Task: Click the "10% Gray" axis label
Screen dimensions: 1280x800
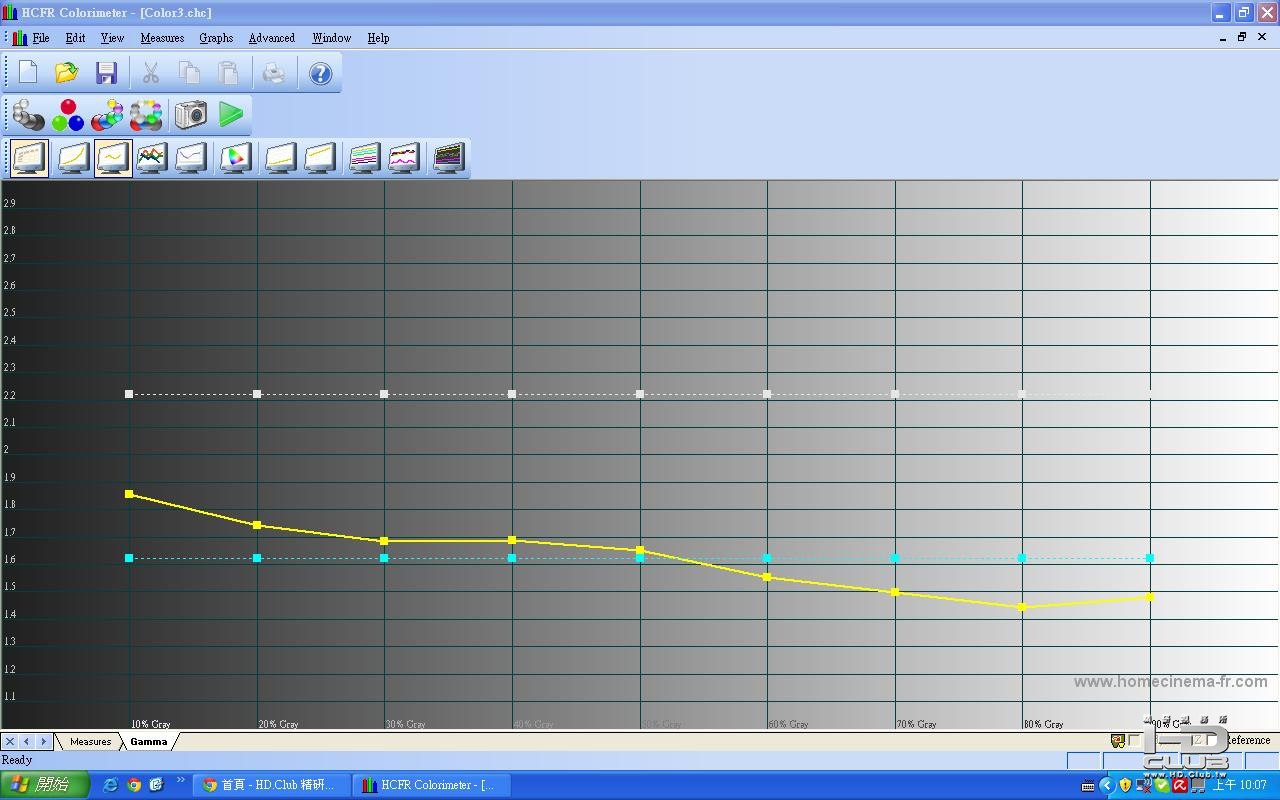Action: pos(151,724)
